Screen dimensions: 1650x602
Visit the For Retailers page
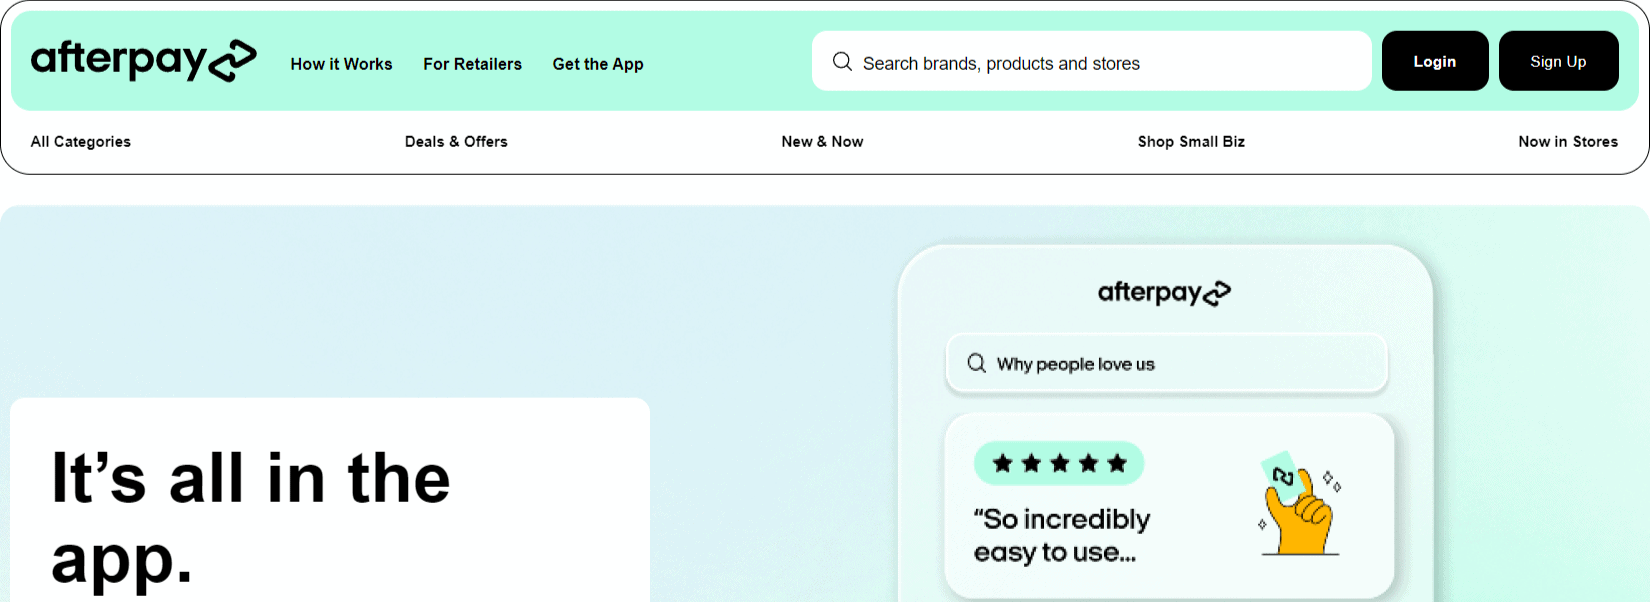[x=472, y=64]
